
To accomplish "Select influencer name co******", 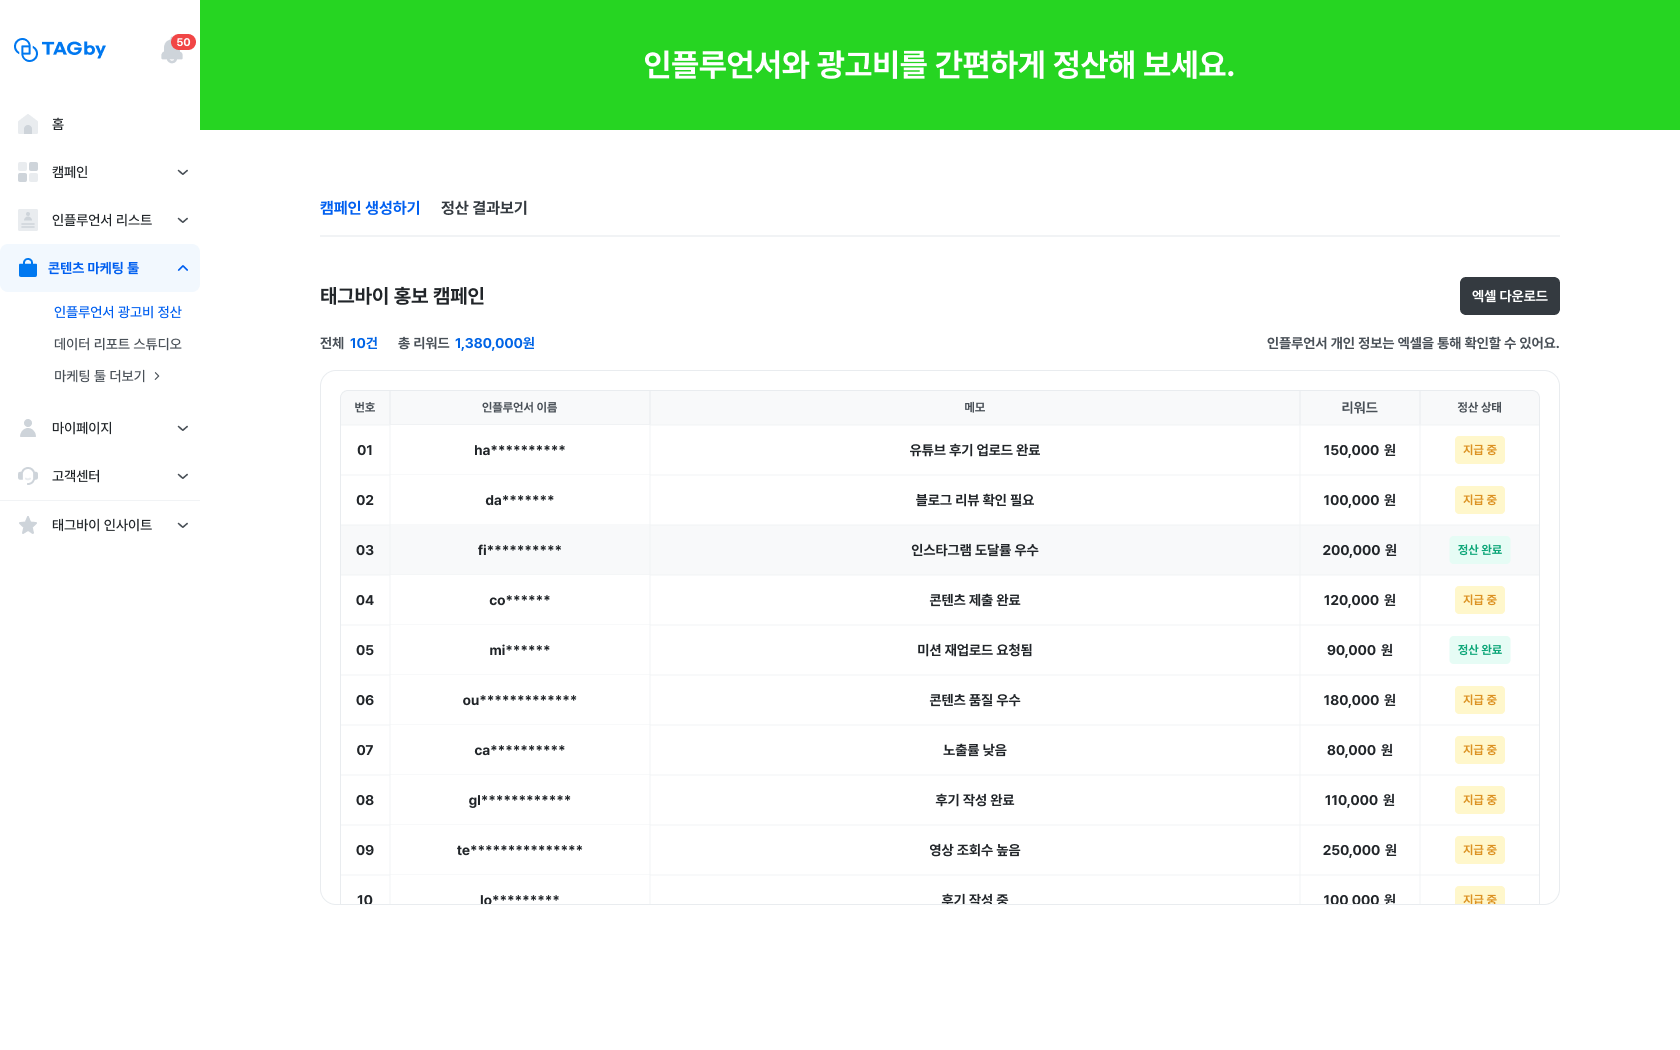I will pos(520,600).
